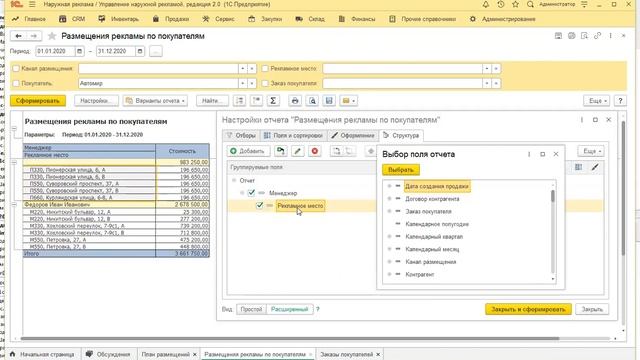Click the collapse groups icon before the sigma
Image resolution: width=640 pixels, height=360 pixels.
tap(256, 100)
